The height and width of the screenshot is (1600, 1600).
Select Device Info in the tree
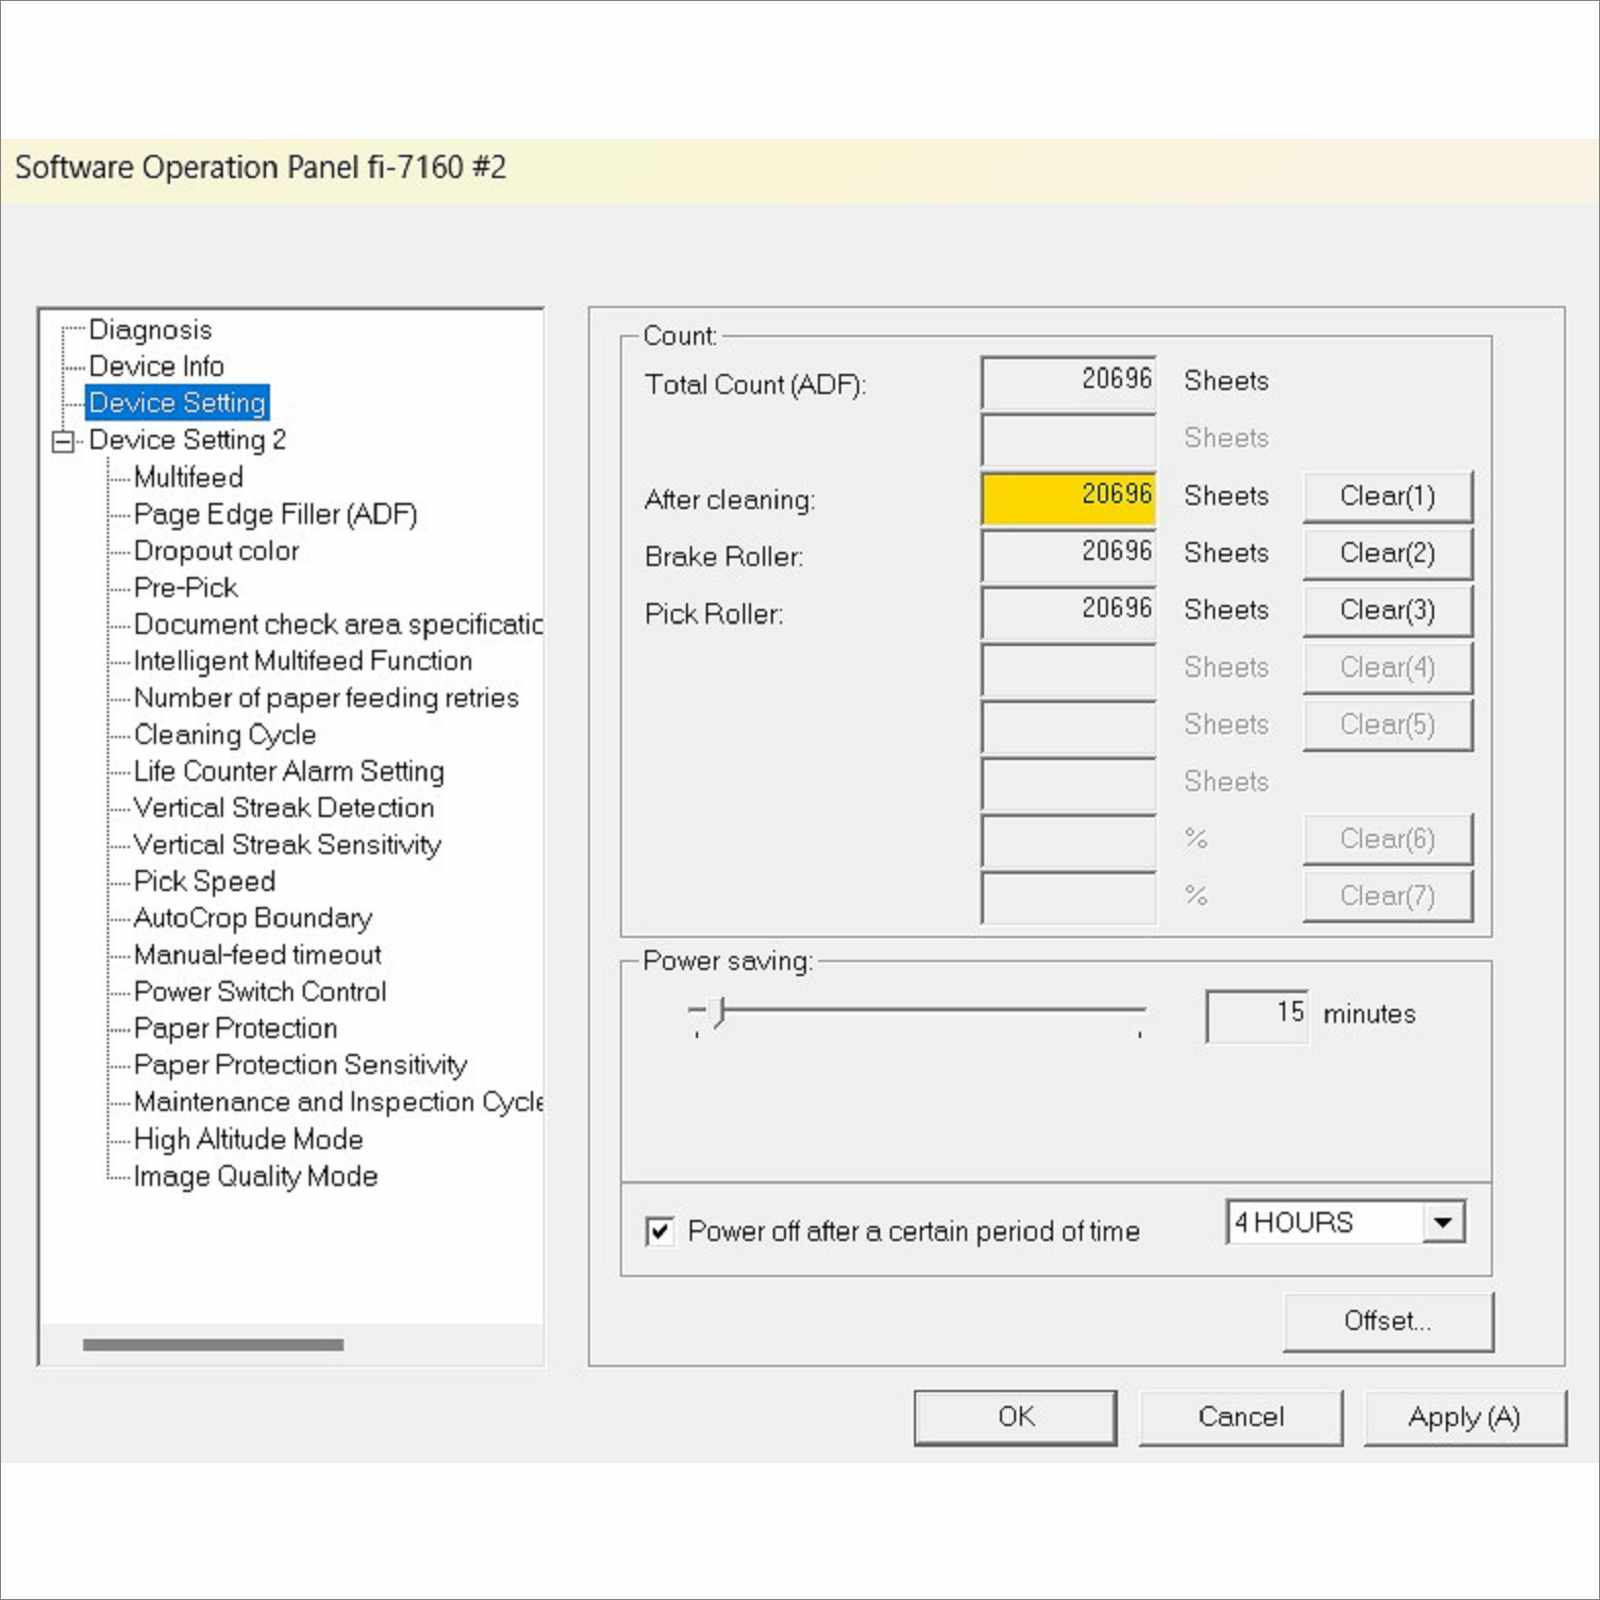[x=156, y=366]
